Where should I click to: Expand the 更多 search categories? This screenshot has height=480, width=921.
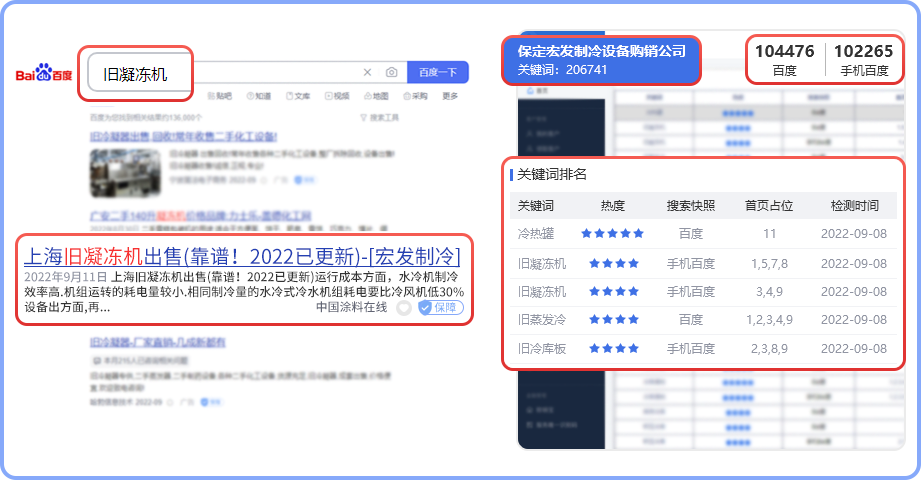(x=450, y=96)
